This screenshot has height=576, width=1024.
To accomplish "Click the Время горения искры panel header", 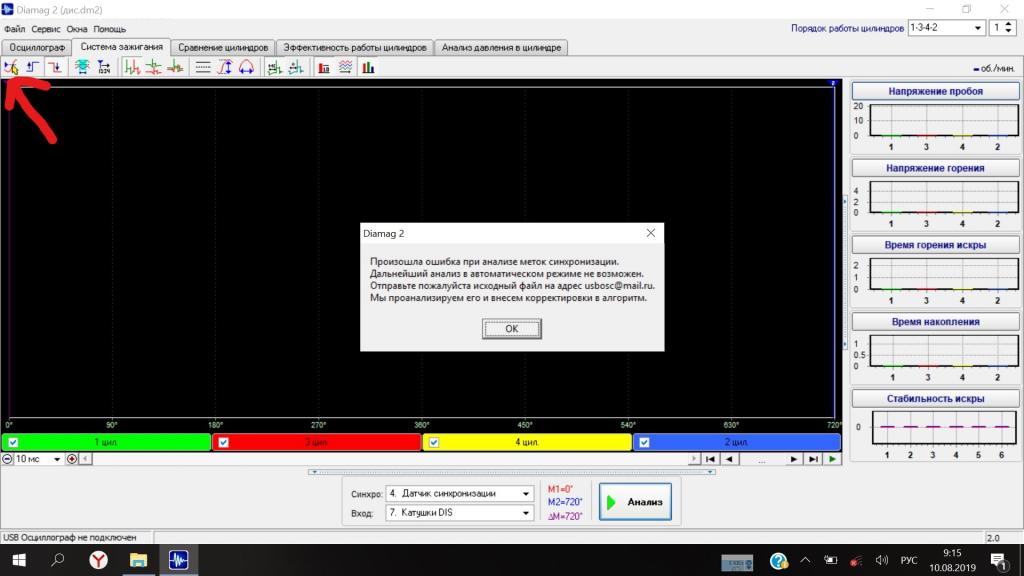I will 935,245.
